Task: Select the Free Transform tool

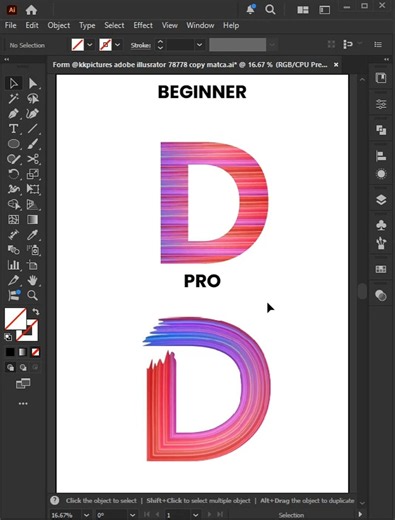Action: coord(32,189)
